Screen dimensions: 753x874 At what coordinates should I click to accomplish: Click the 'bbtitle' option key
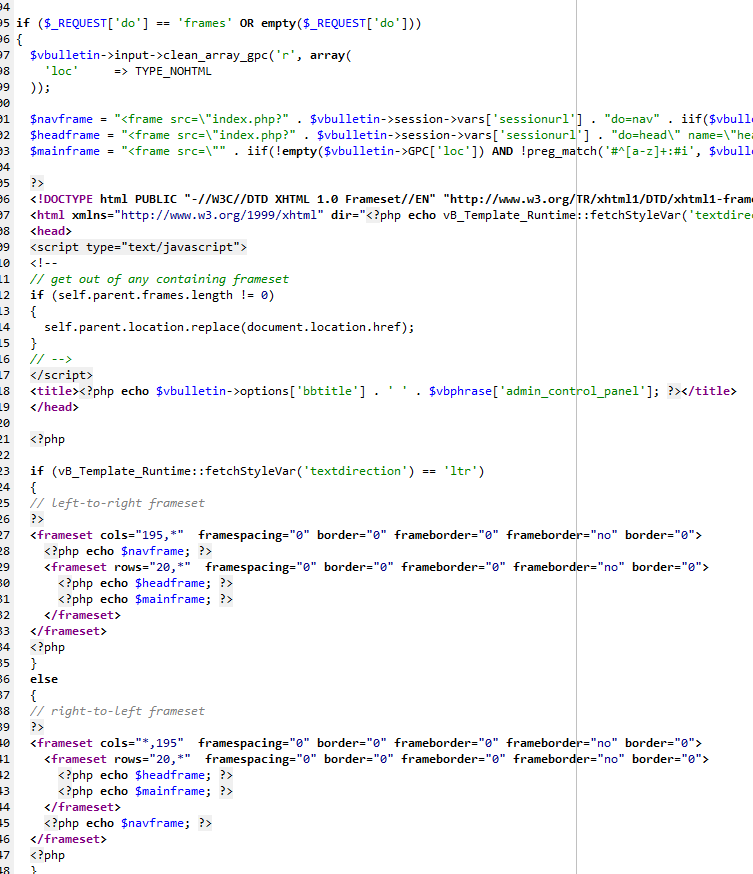pos(327,391)
